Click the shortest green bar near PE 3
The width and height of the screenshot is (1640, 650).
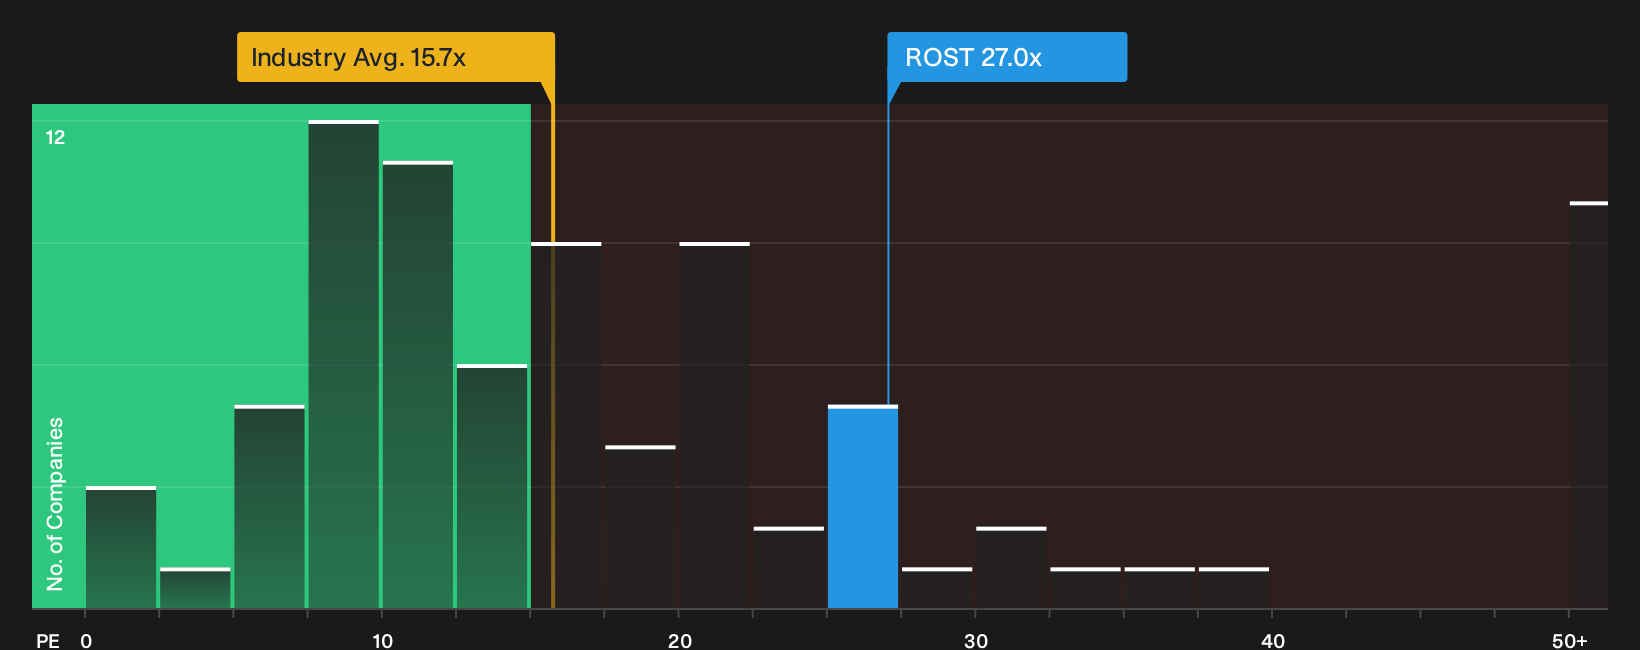195,588
